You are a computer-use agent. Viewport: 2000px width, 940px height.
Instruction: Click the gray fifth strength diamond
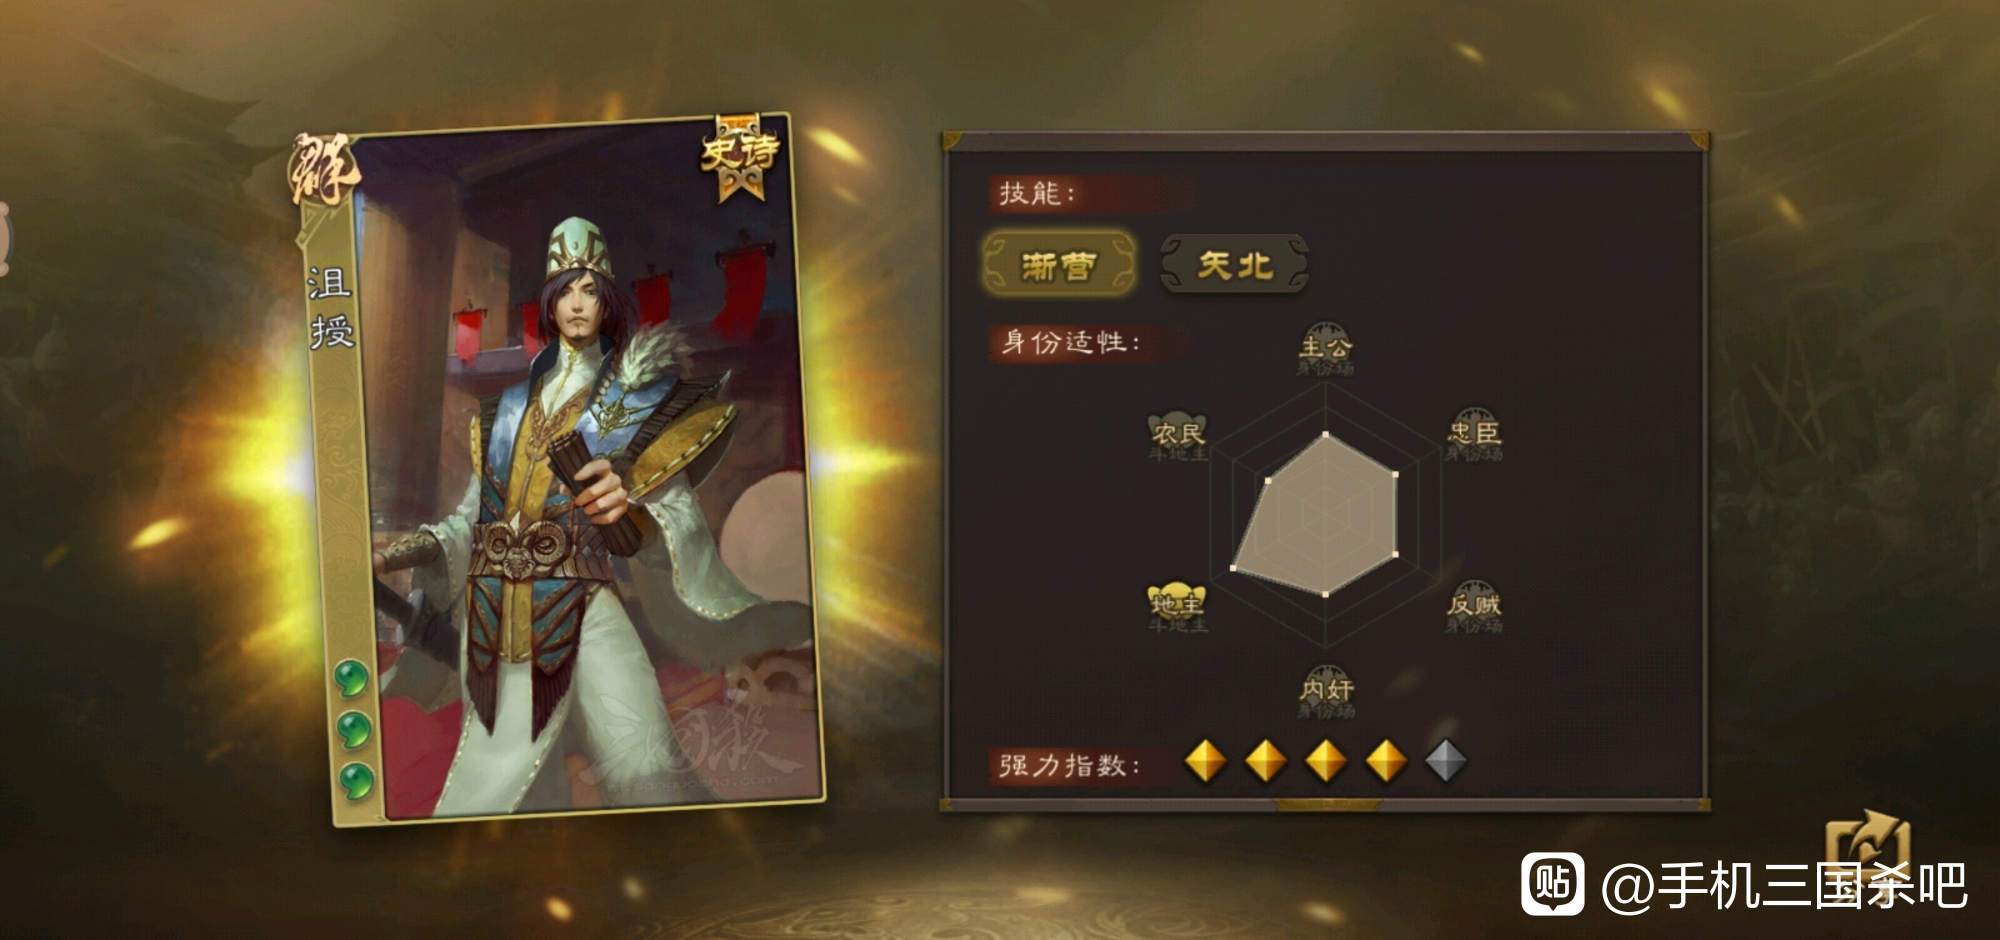(x=1445, y=761)
